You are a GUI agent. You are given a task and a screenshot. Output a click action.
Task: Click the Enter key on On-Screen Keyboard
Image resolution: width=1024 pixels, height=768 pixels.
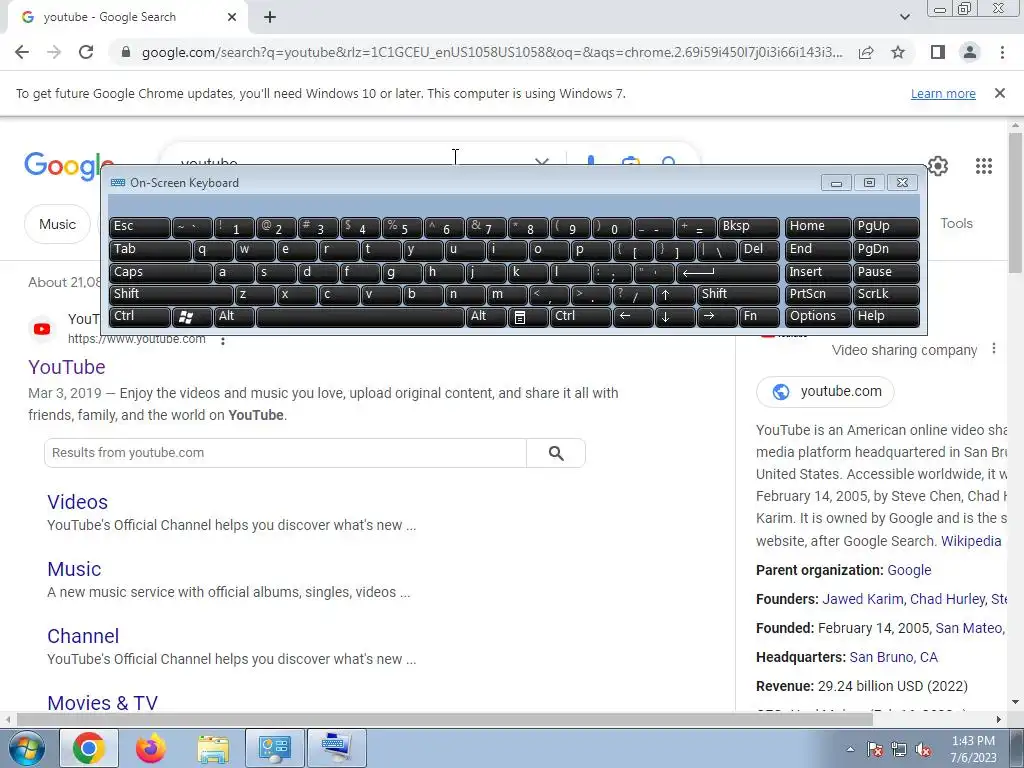click(728, 272)
